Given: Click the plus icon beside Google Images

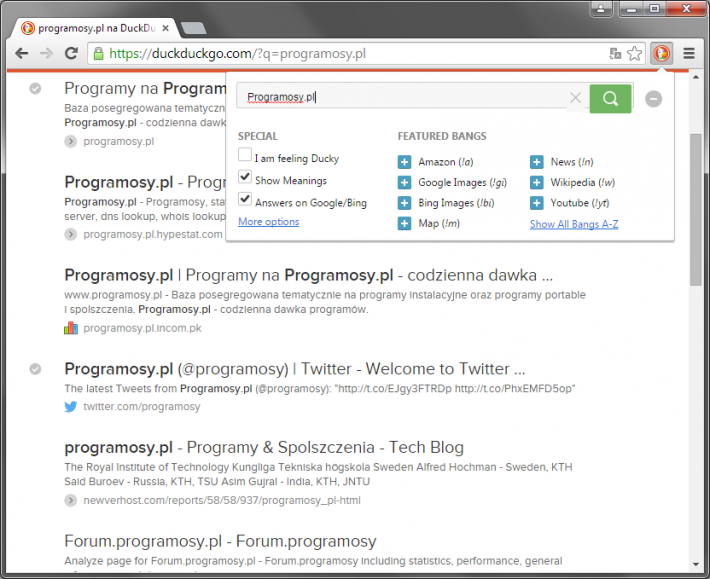Looking at the screenshot, I should [x=404, y=182].
